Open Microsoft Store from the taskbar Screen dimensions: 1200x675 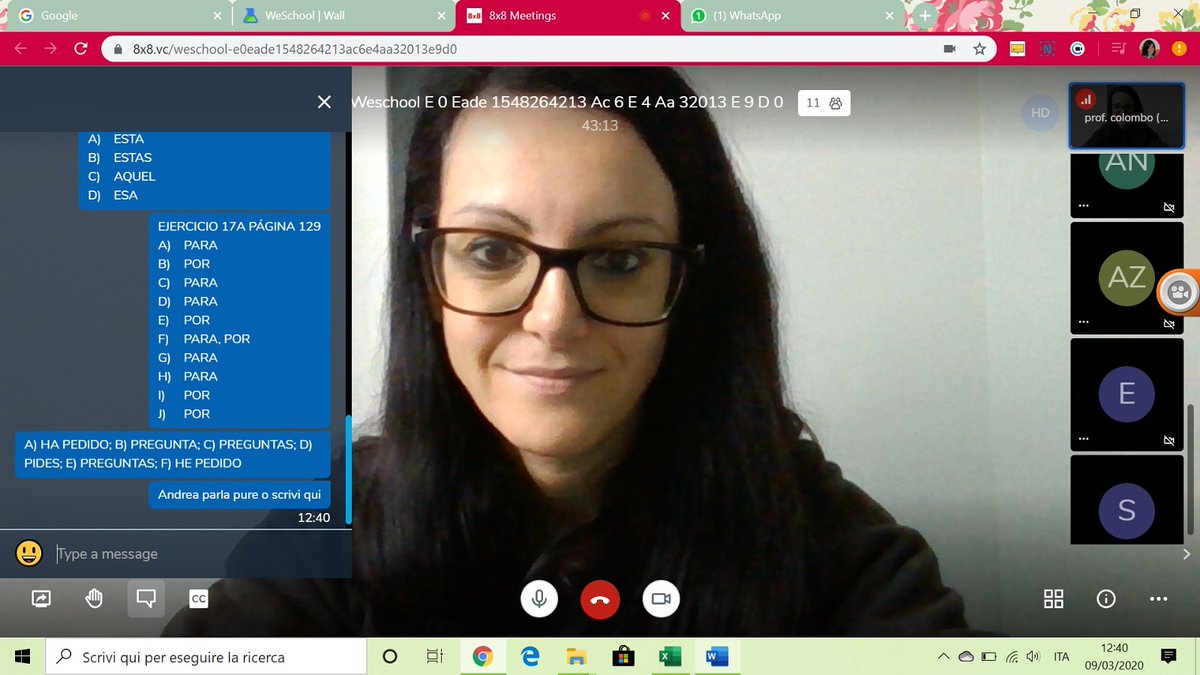pos(623,656)
